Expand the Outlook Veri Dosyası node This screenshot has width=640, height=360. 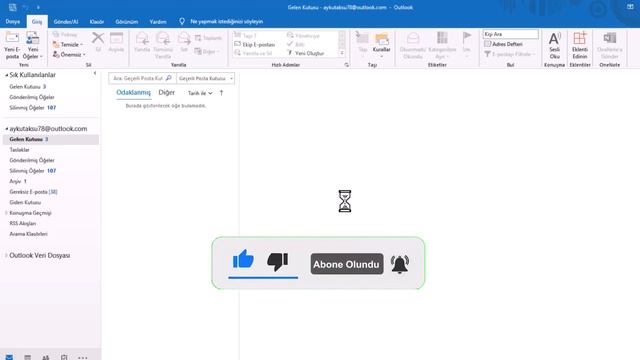tap(6, 256)
